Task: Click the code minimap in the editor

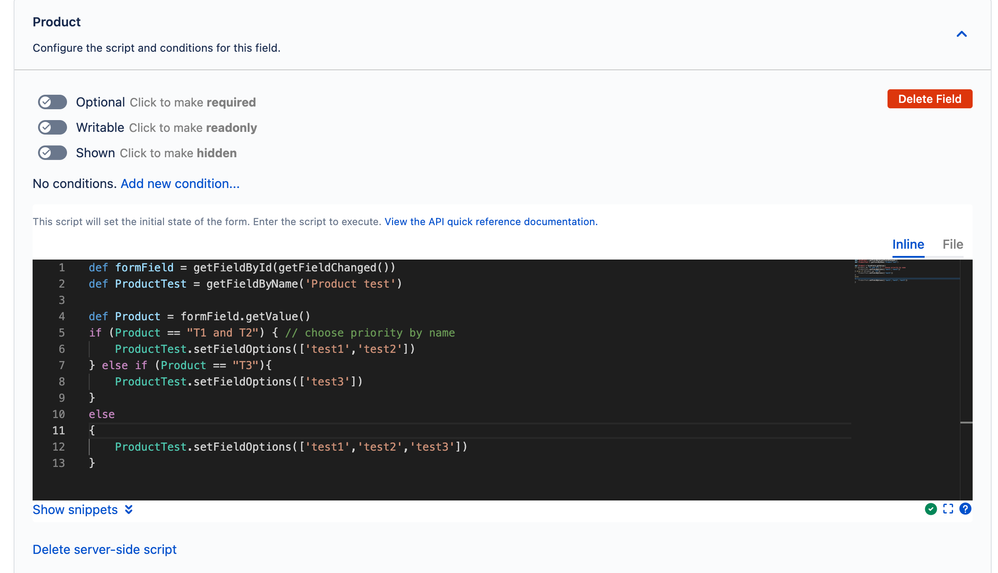Action: pos(906,270)
